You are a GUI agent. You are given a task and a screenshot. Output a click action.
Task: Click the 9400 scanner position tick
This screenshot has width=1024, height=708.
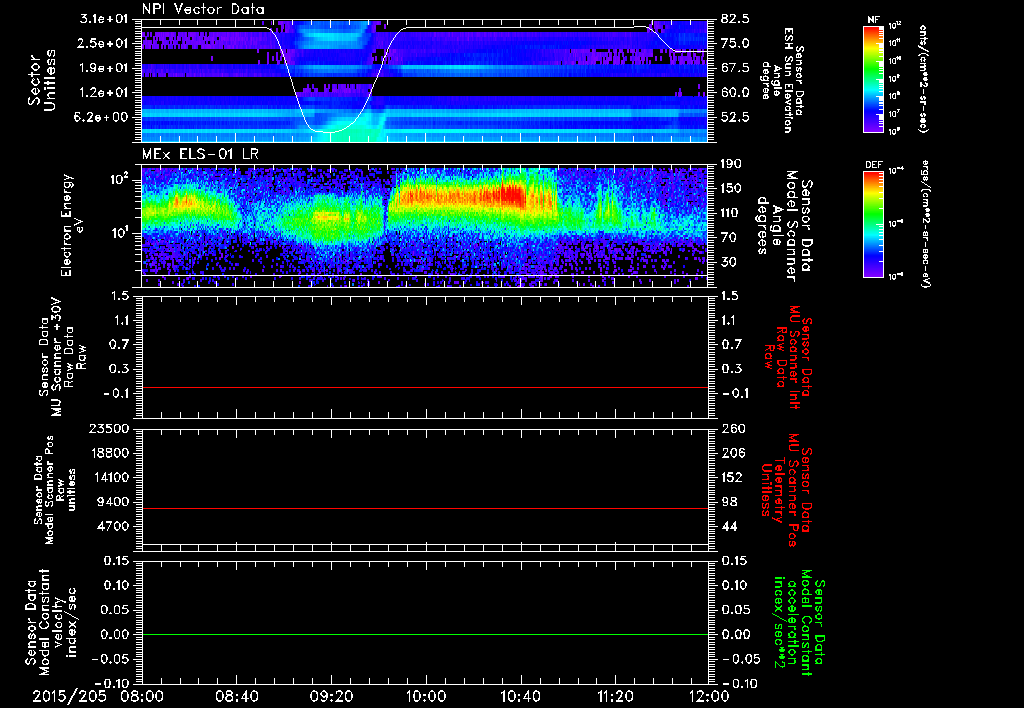coord(112,502)
